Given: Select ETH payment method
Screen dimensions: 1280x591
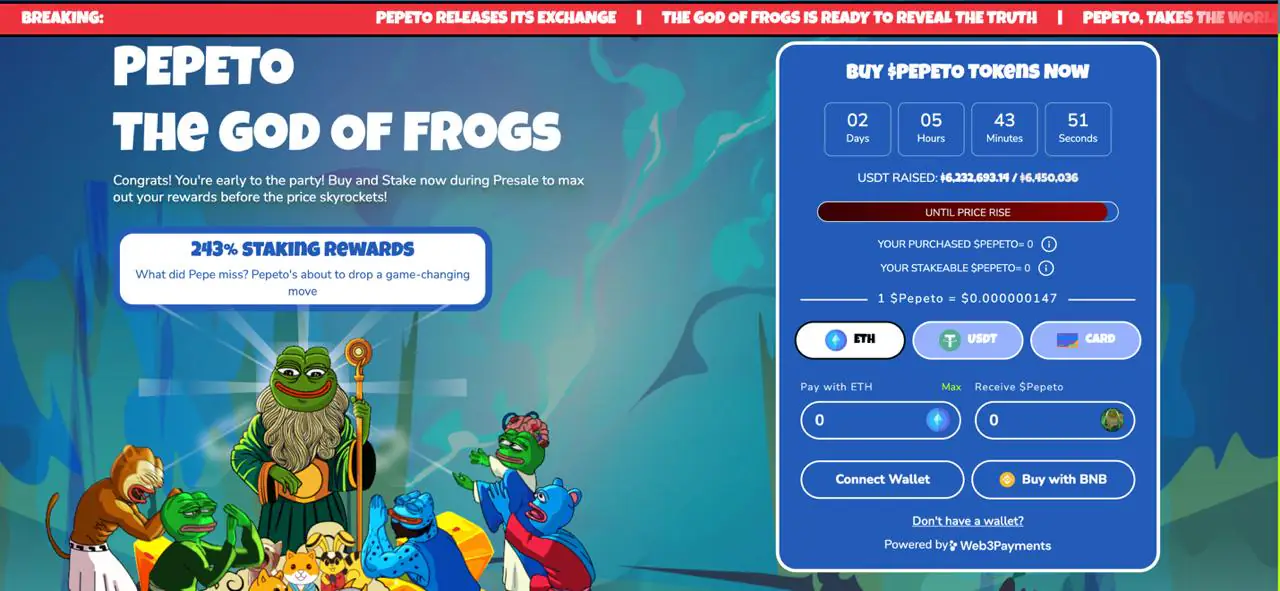Looking at the screenshot, I should pos(850,340).
